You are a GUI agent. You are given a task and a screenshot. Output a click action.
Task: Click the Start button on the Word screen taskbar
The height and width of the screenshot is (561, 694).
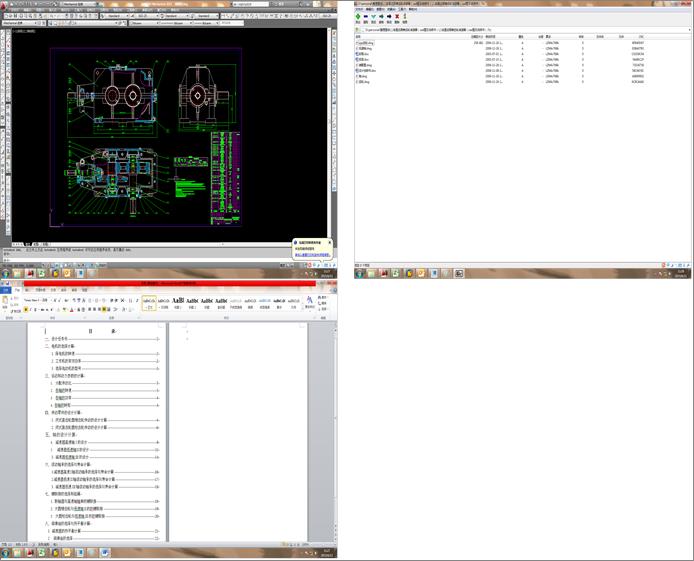coord(5,553)
